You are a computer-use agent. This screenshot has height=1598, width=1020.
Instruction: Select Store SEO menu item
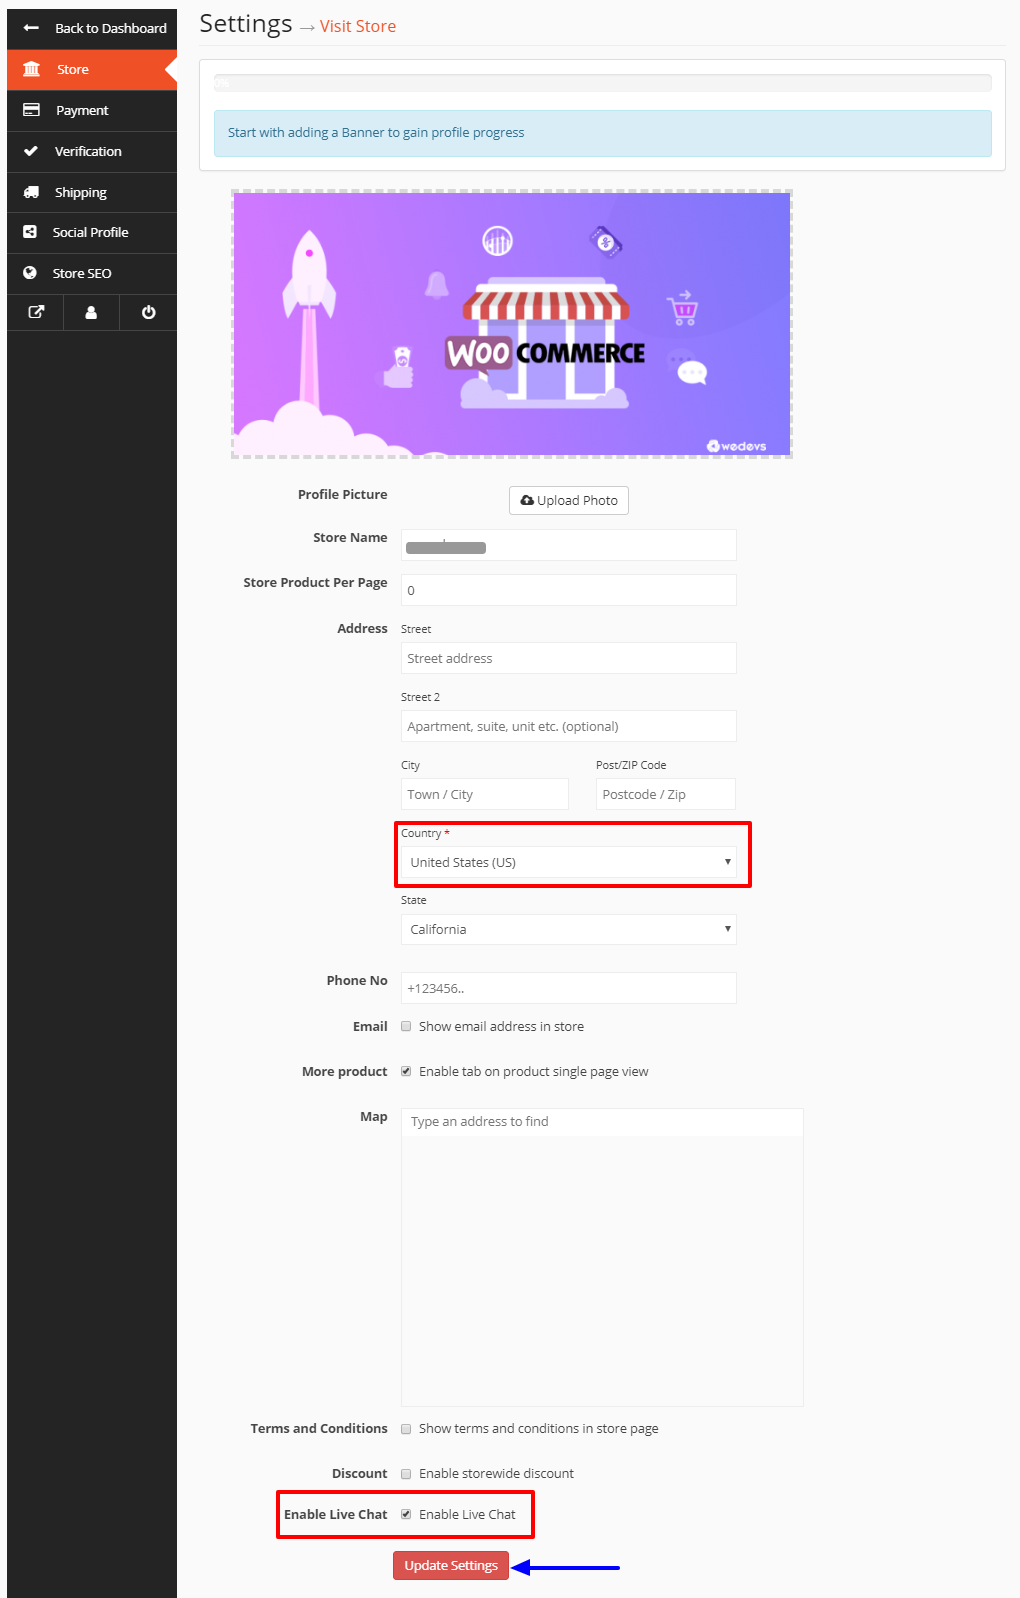tap(92, 273)
